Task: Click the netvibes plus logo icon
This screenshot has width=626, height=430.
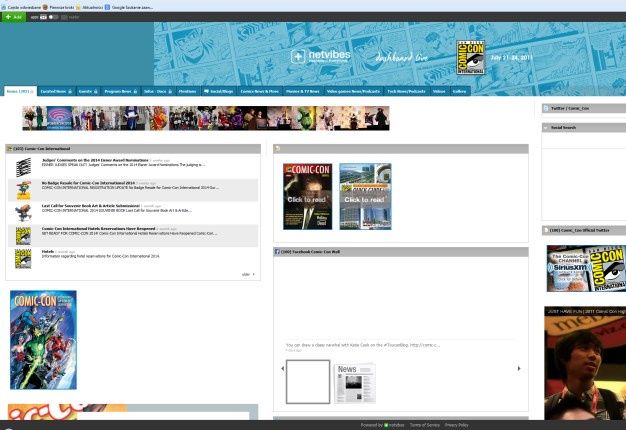Action: [298, 57]
